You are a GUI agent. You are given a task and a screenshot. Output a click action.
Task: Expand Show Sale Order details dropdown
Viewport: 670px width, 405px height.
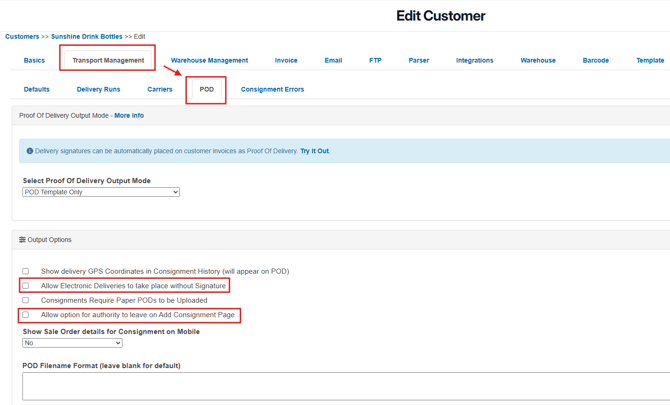point(72,343)
